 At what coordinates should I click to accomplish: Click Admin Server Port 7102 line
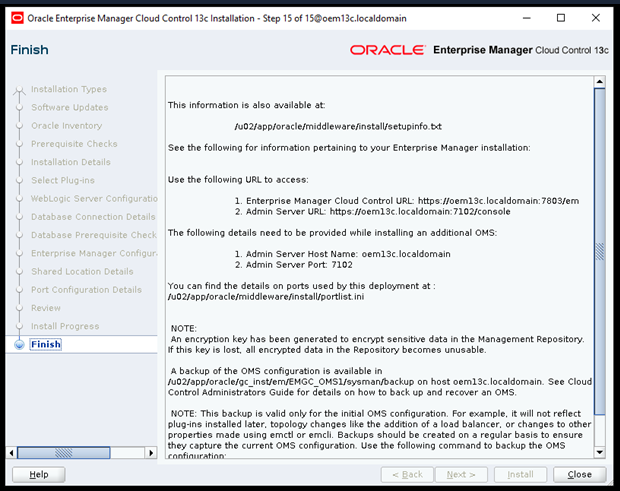tap(293, 264)
